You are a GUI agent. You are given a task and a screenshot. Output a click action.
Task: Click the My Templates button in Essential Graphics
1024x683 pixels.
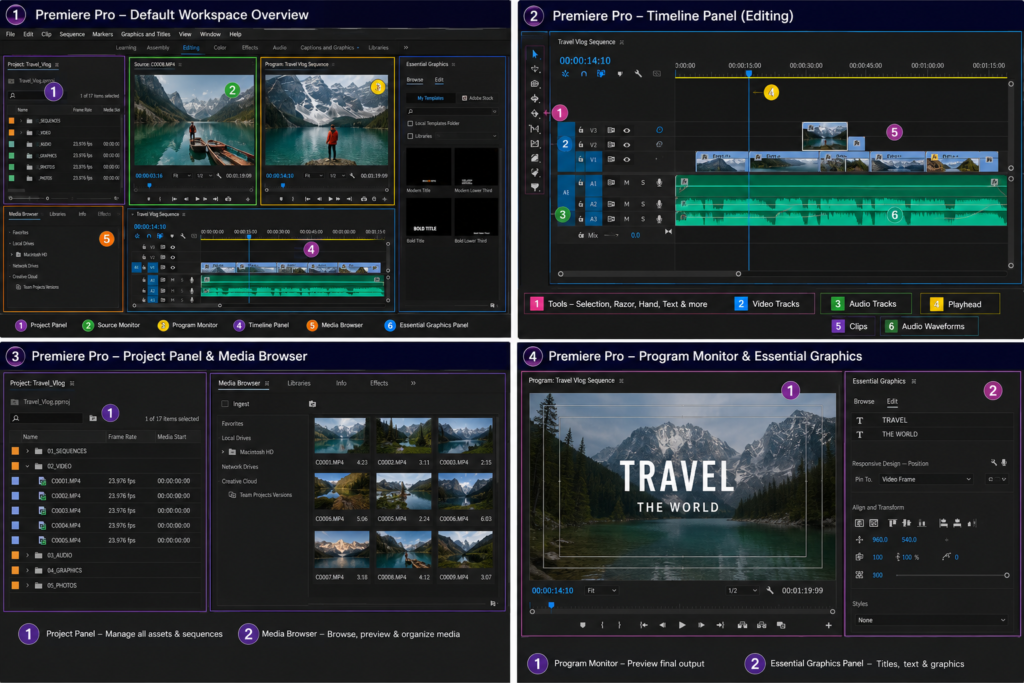(430, 98)
